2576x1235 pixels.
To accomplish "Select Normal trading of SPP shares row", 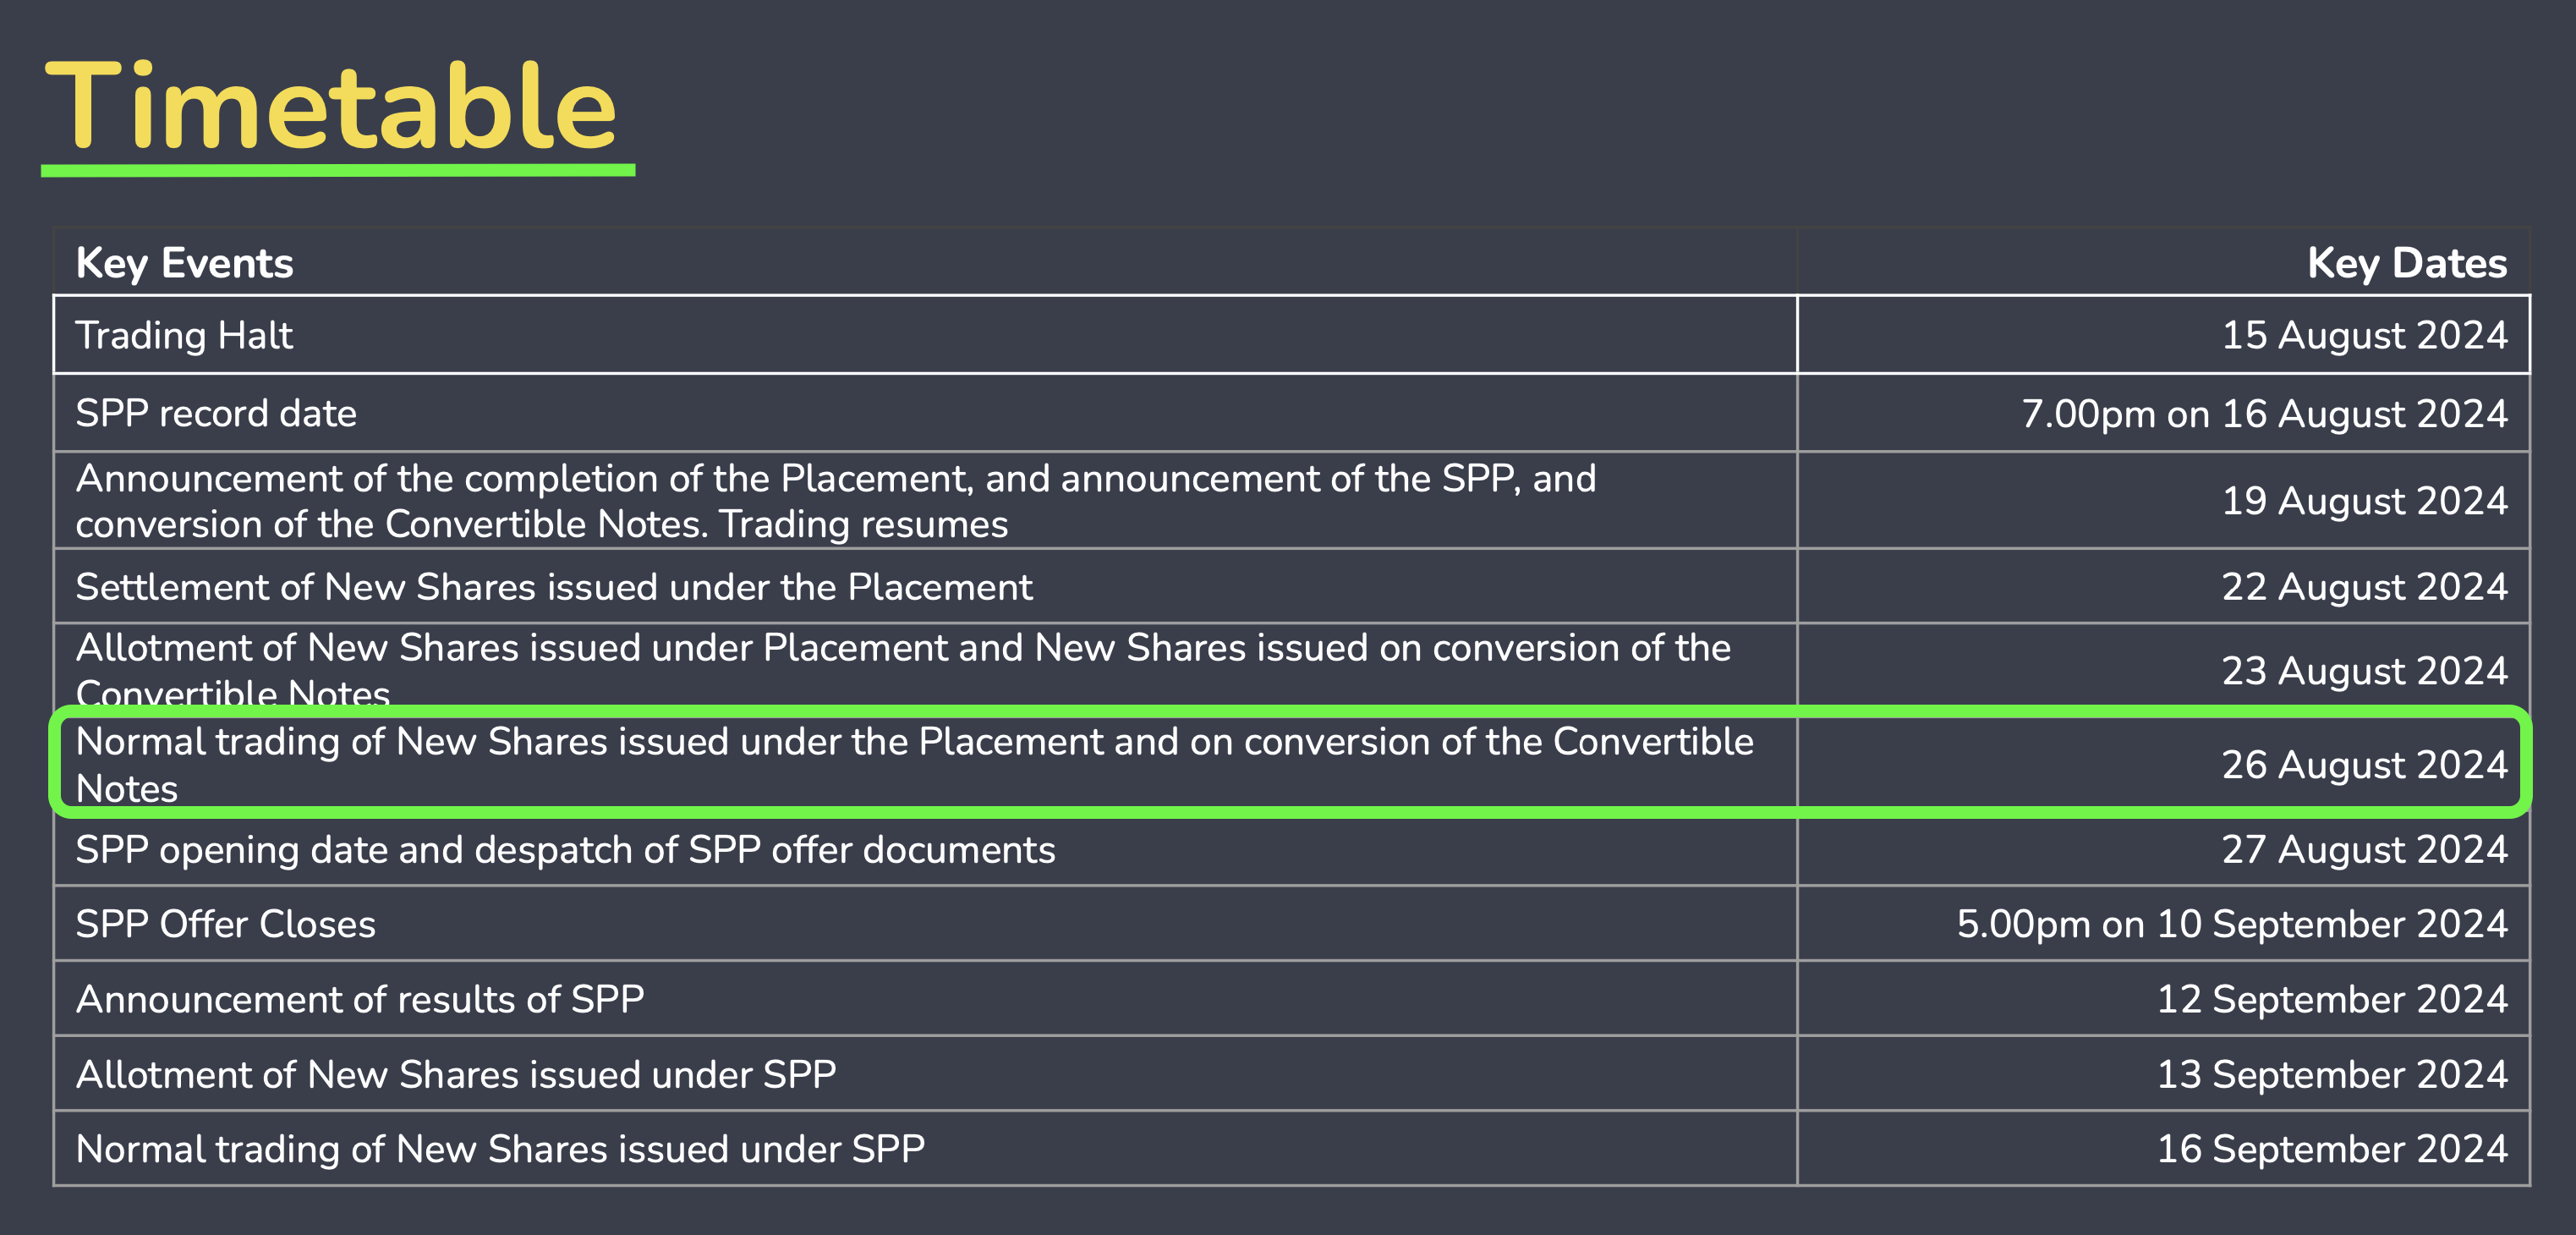I will (x=1291, y=1148).
